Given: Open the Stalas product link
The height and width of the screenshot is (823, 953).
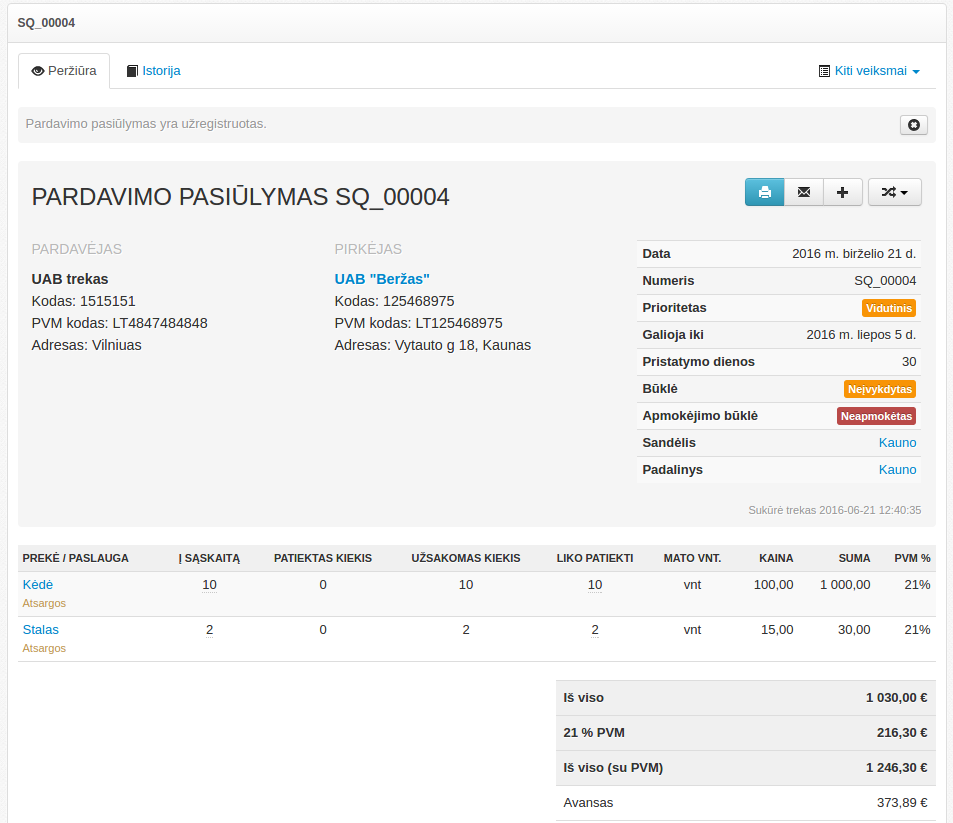Looking at the screenshot, I should (x=41, y=630).
